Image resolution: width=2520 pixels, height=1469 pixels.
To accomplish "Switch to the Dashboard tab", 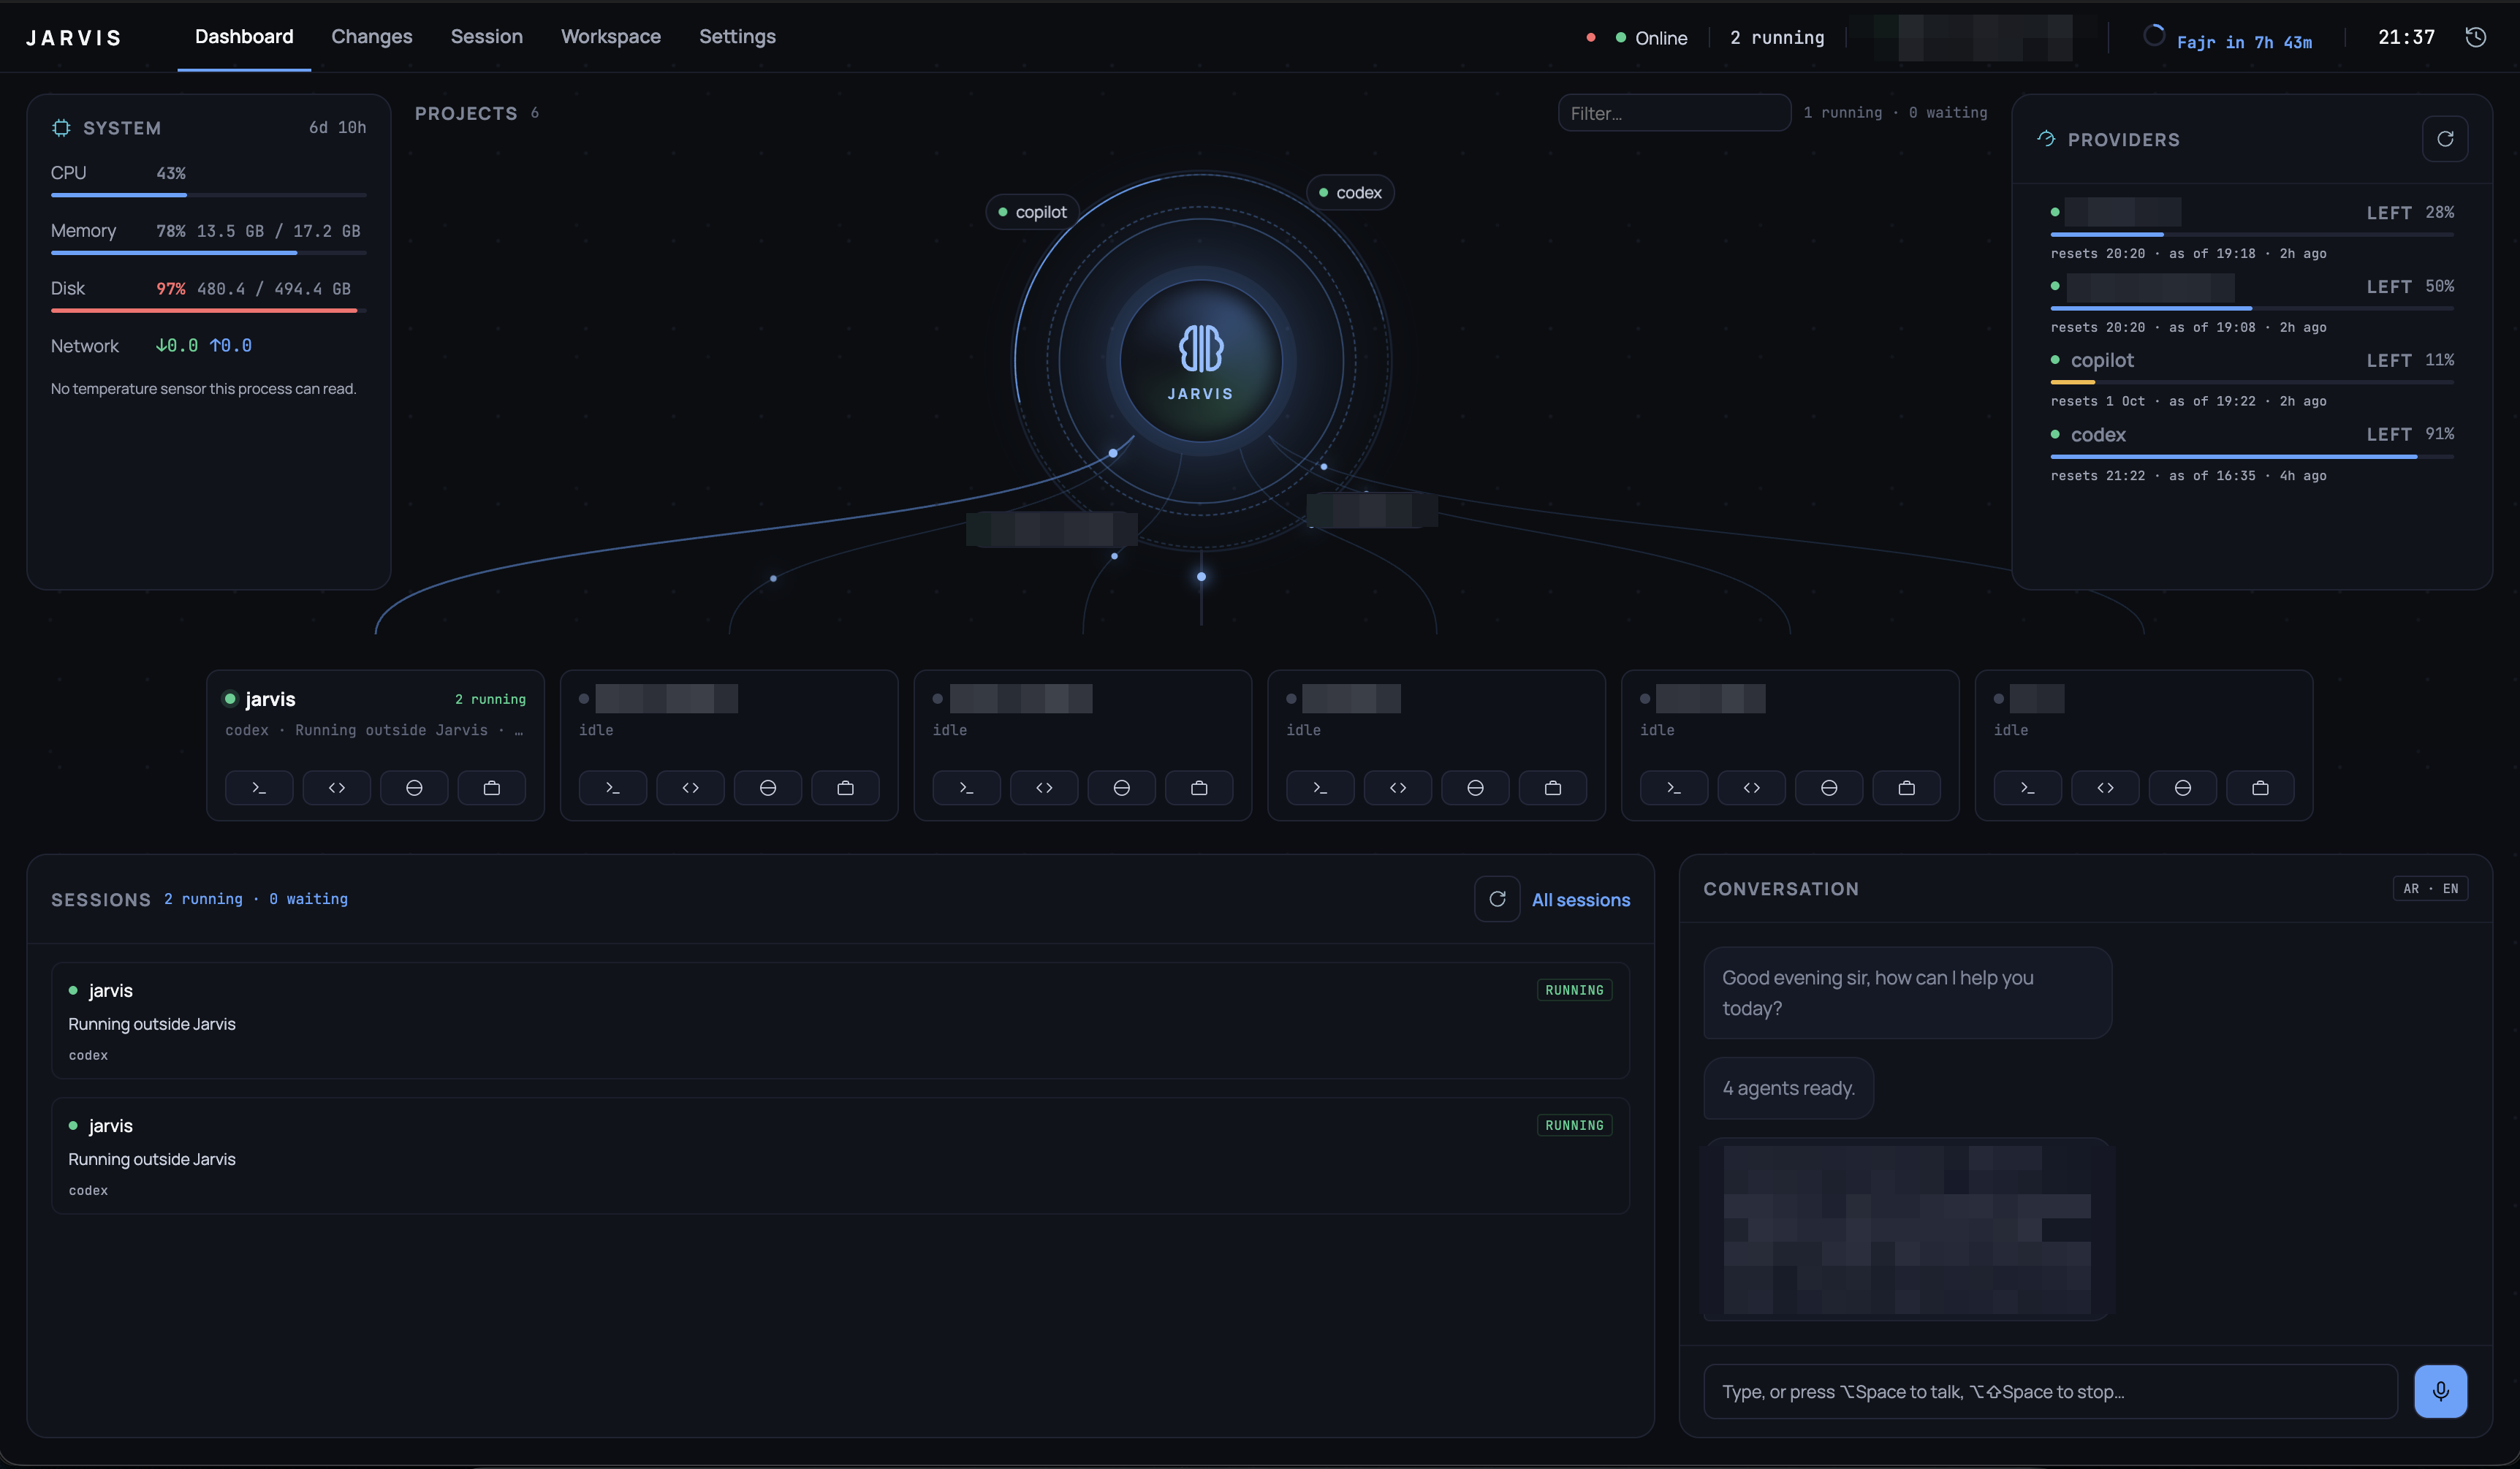I will 244,37.
